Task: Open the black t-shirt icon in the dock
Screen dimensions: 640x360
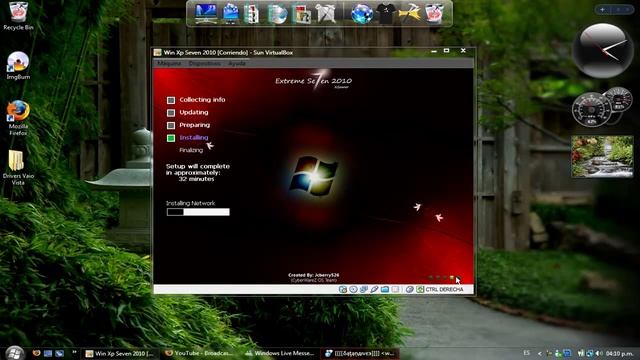Action: pos(386,13)
